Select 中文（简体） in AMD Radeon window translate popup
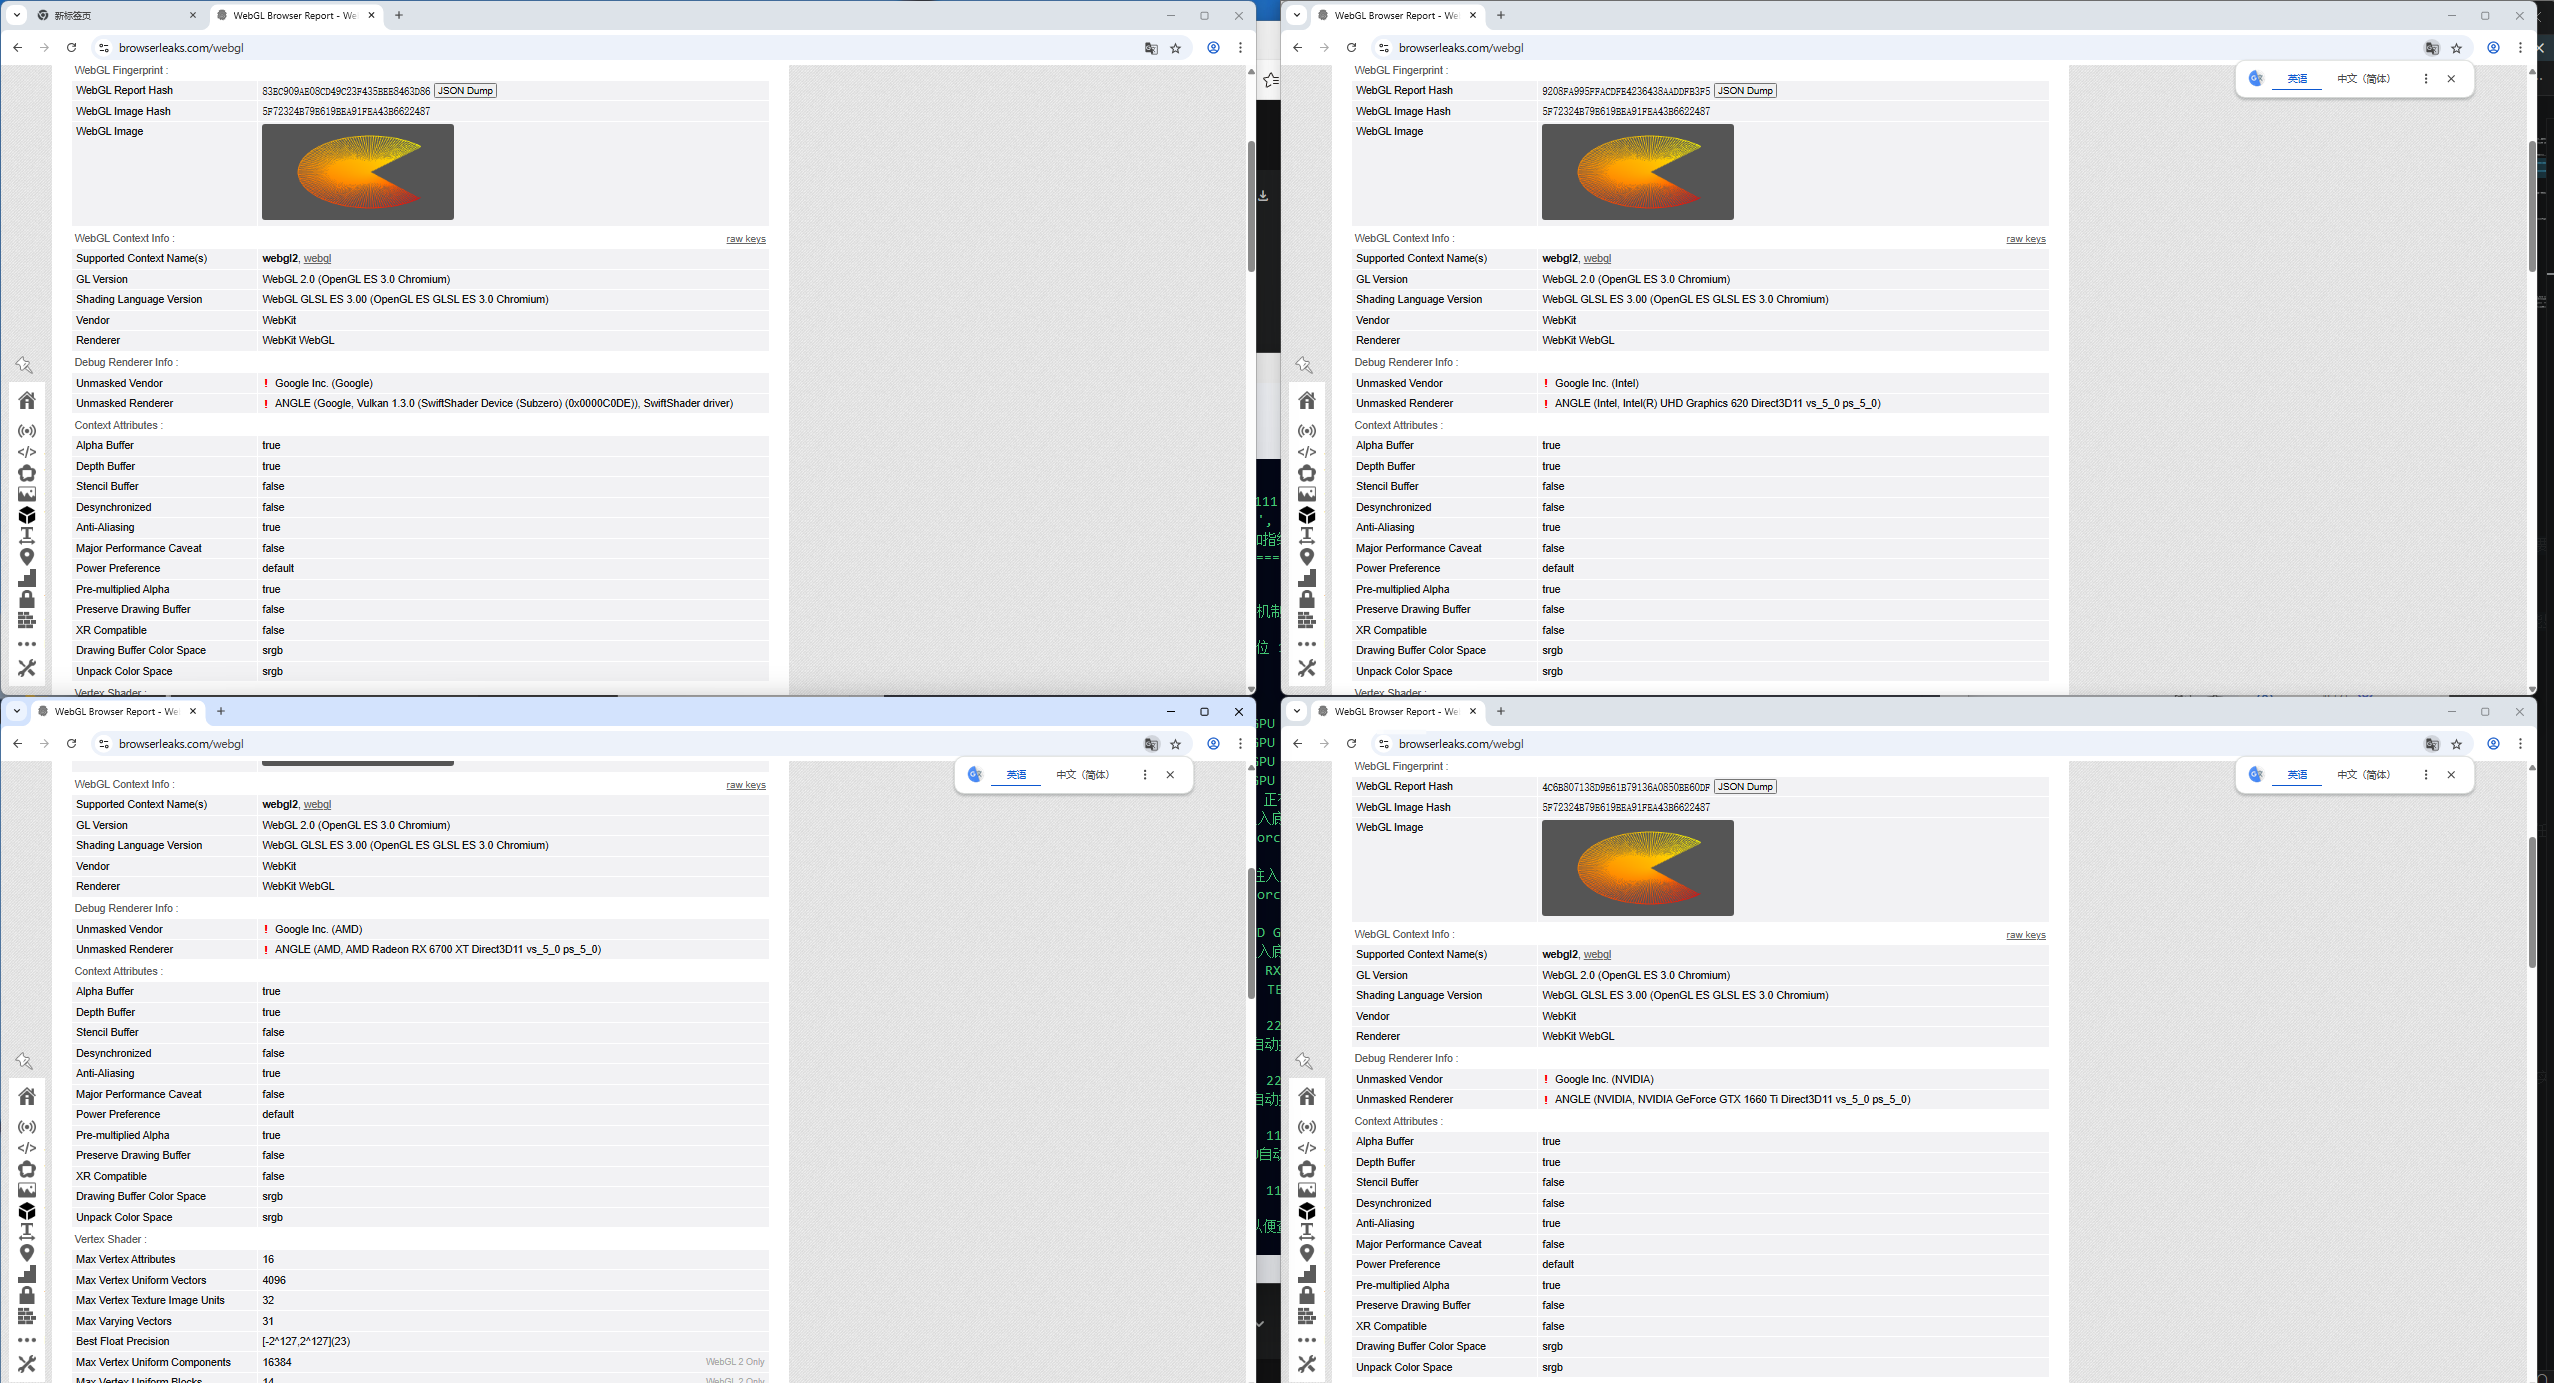2554x1383 pixels. [x=1083, y=775]
